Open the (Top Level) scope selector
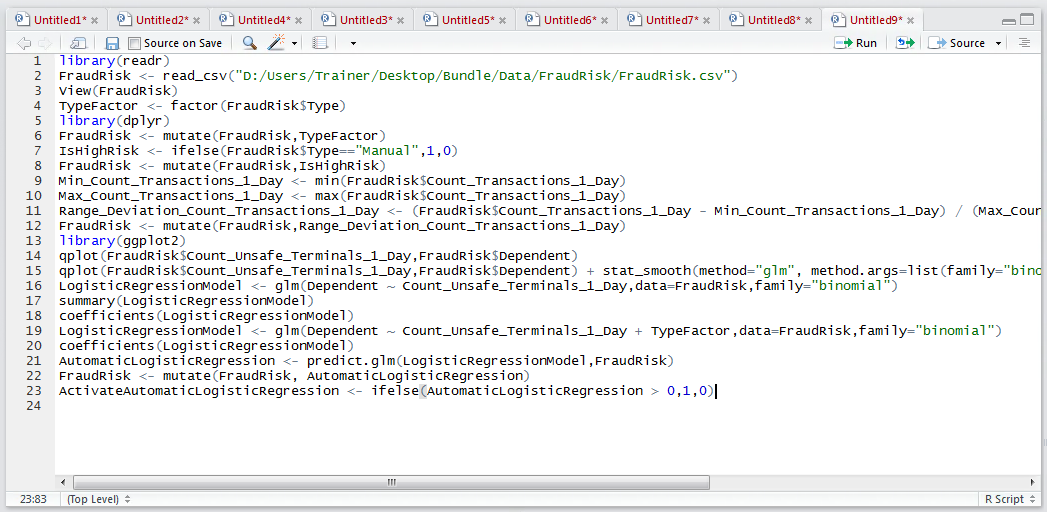Screen dimensions: 1047x512 (x=99, y=499)
